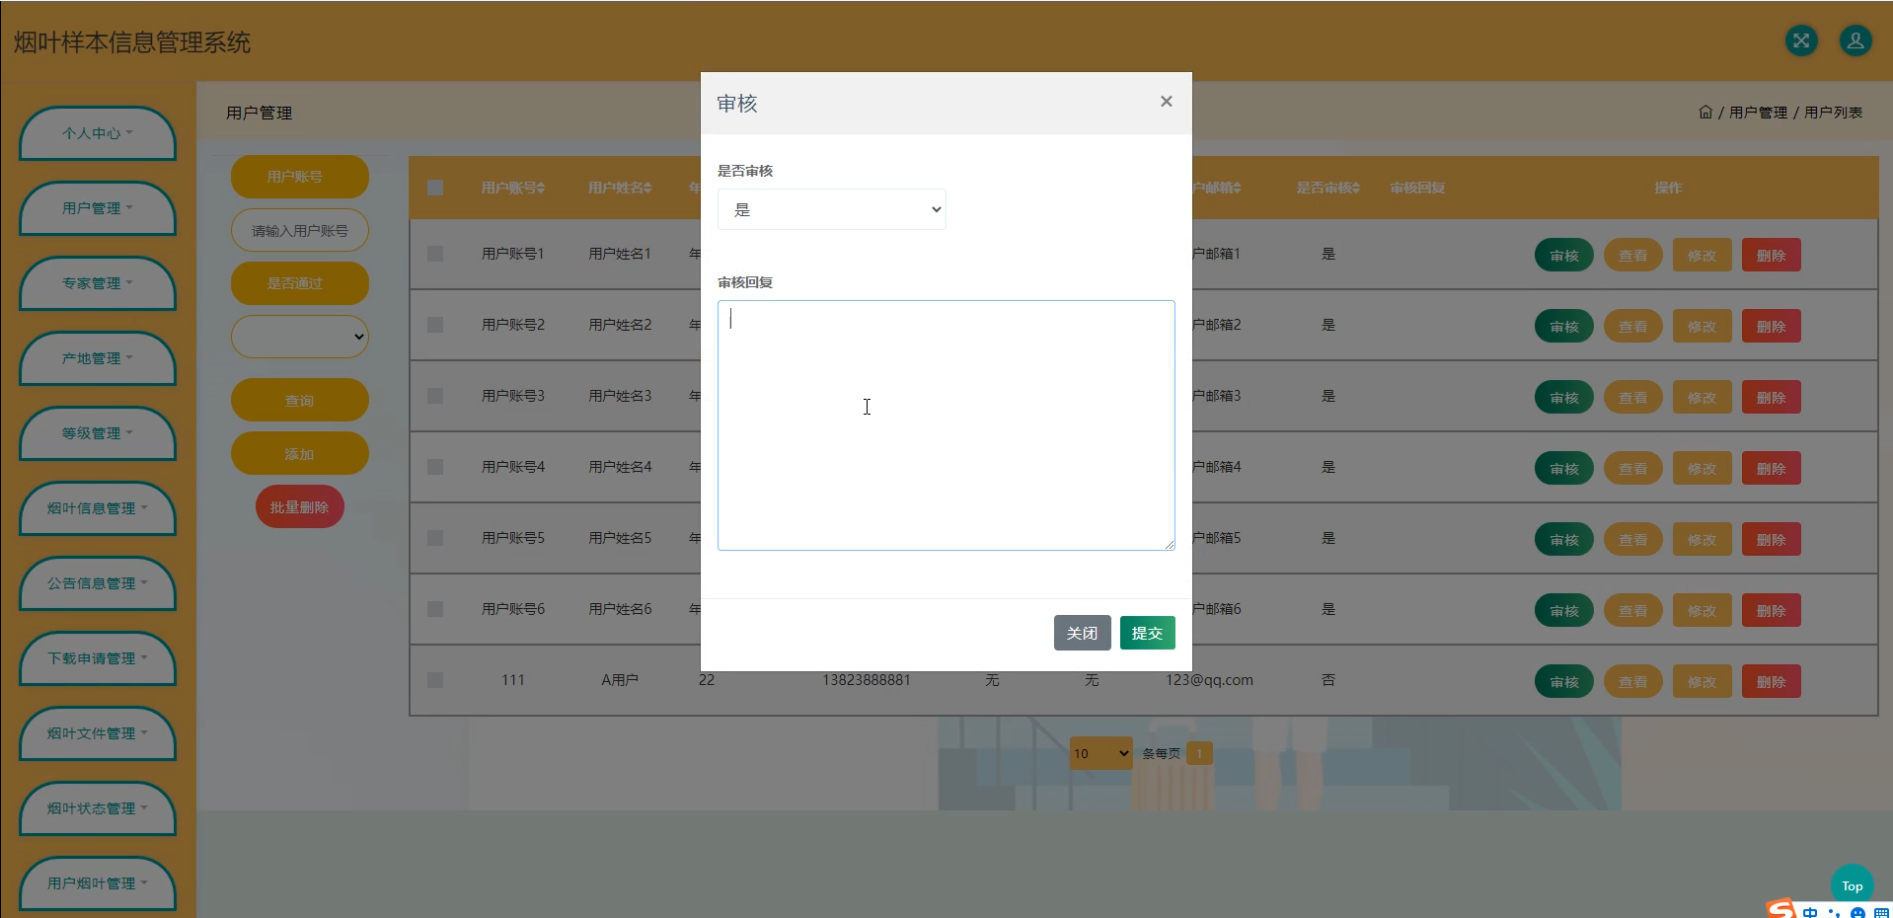Click 修改 button for 用户账号4

1702,468
